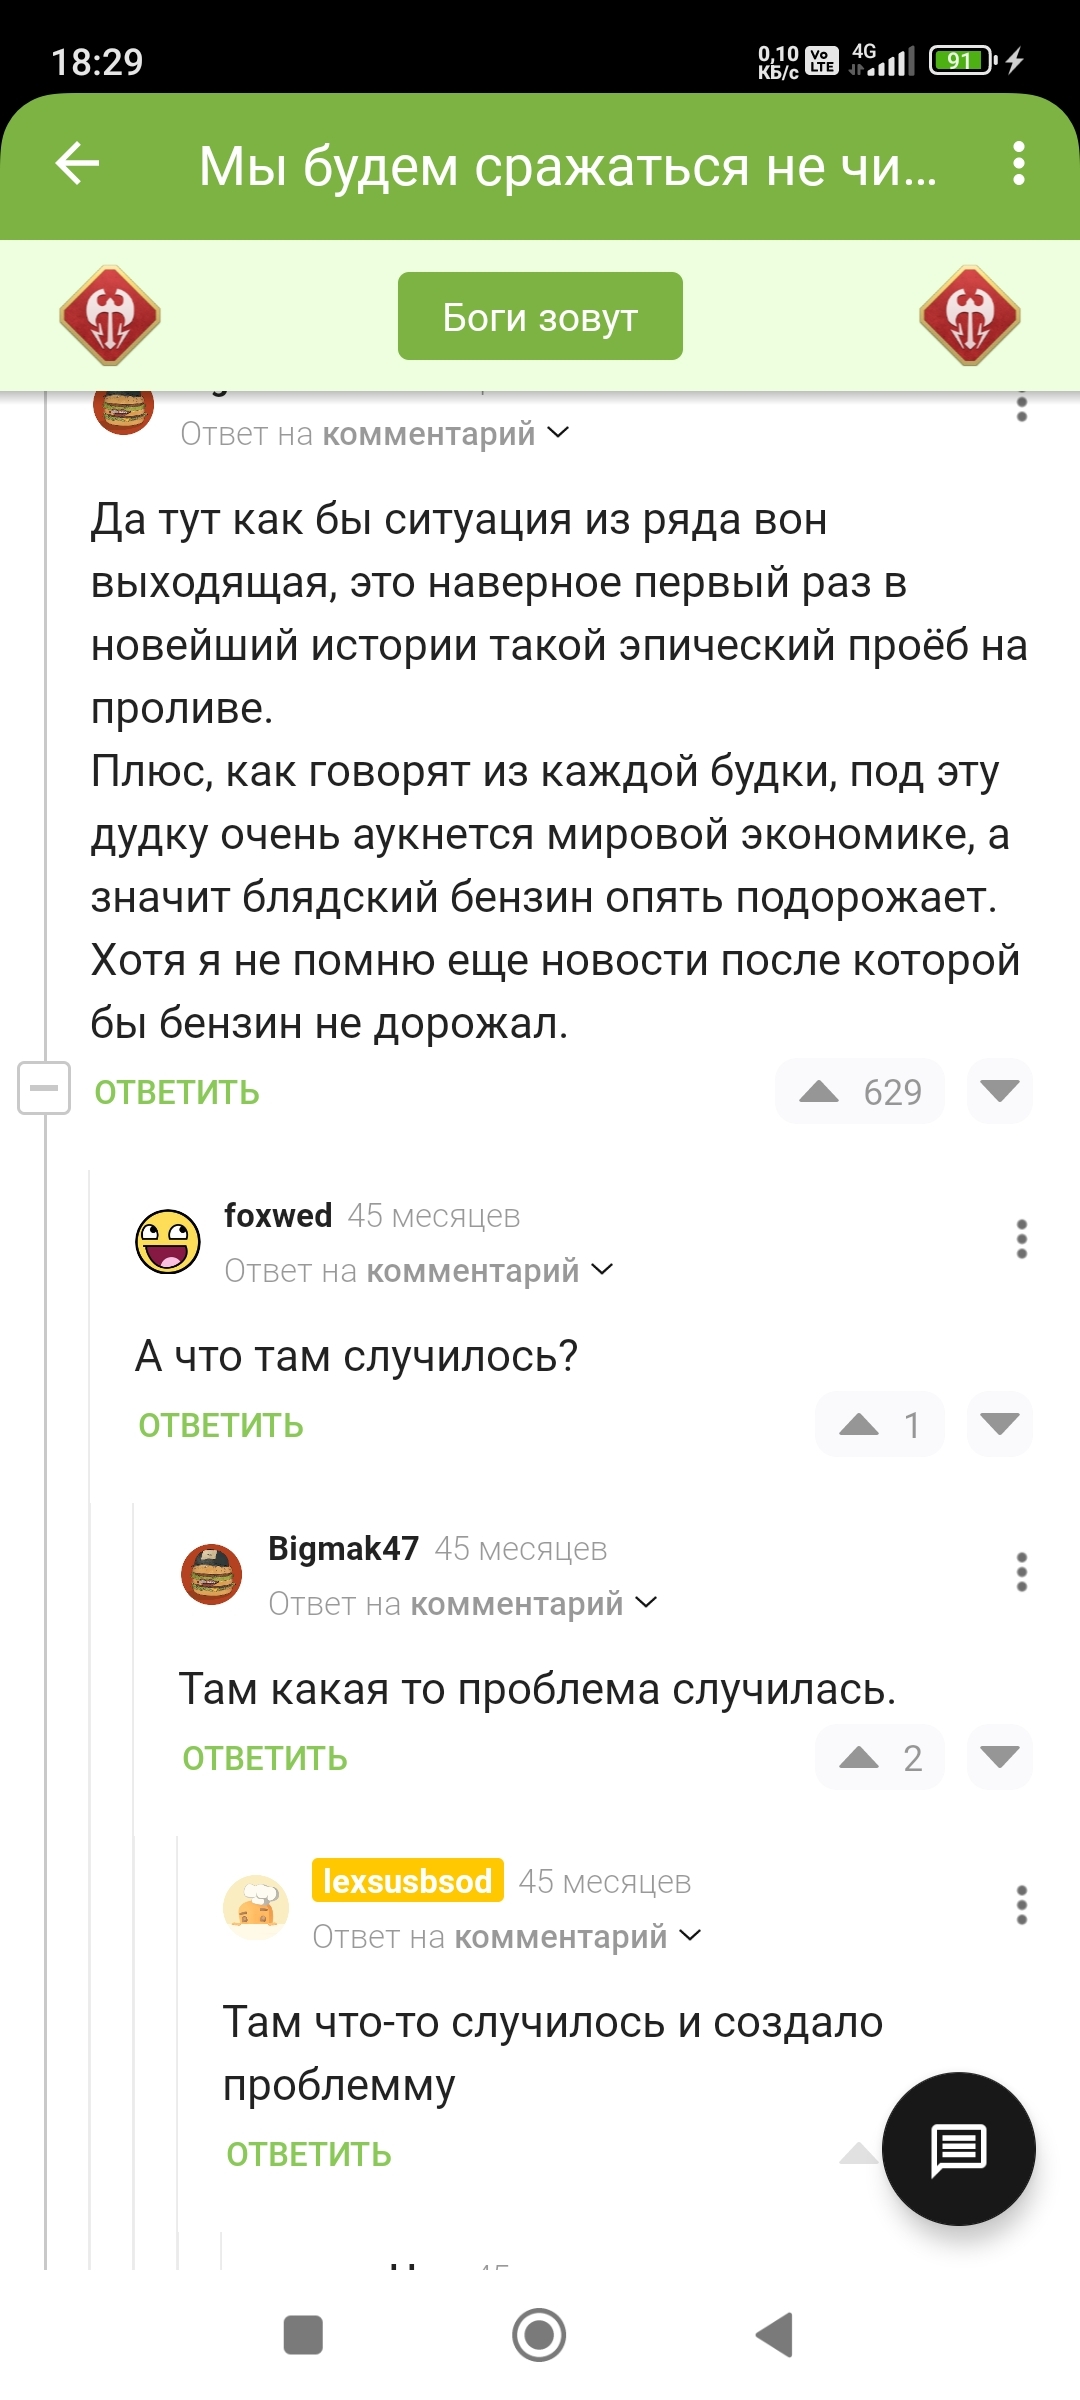
Task: Tap the left red axe emblem
Action: coord(110,316)
